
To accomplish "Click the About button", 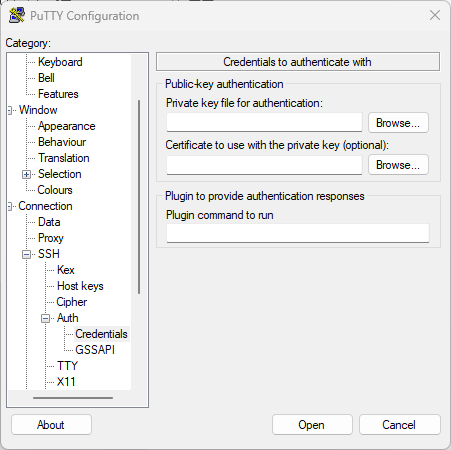I will point(51,425).
